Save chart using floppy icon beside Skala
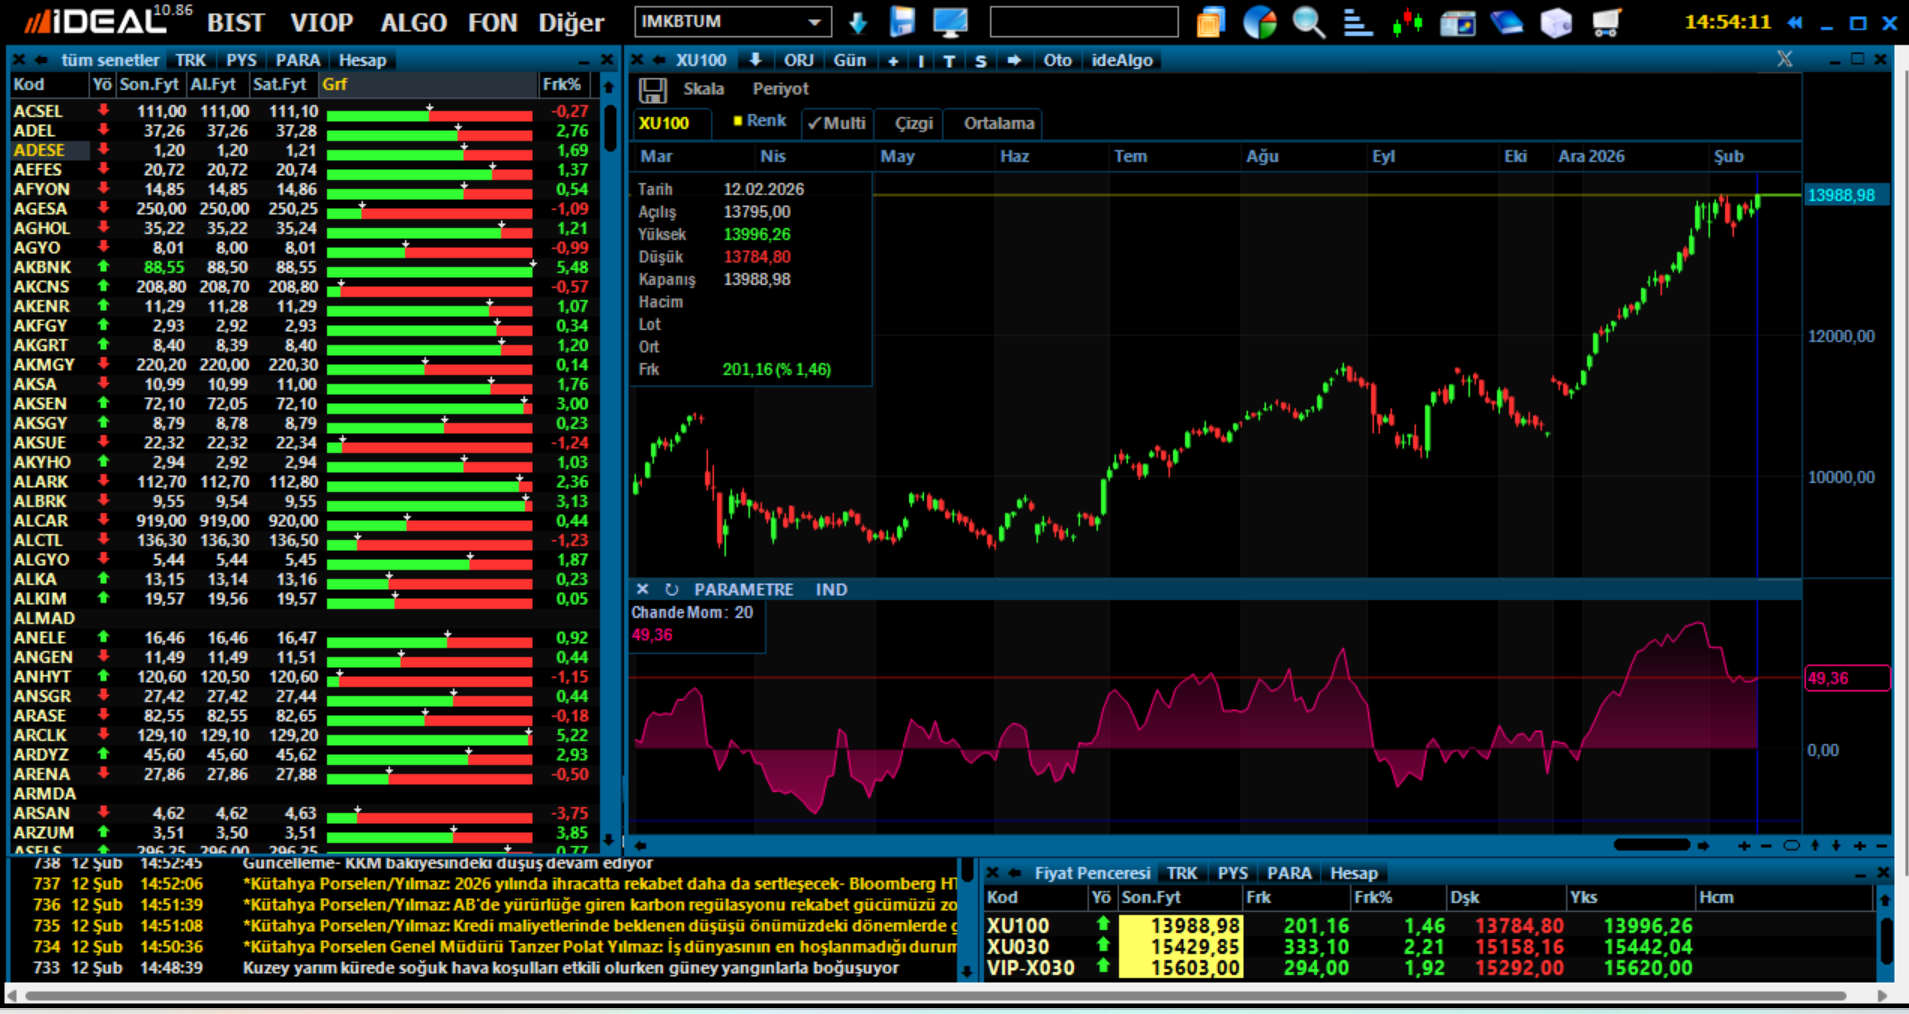Screen dimensions: 1909x1014 point(653,90)
